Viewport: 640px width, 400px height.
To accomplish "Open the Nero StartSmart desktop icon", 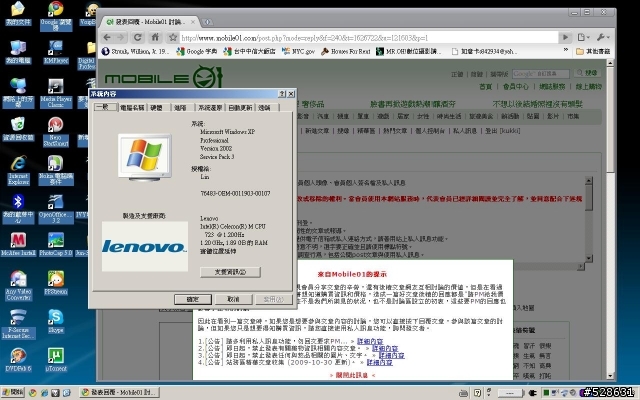I will click(56, 131).
